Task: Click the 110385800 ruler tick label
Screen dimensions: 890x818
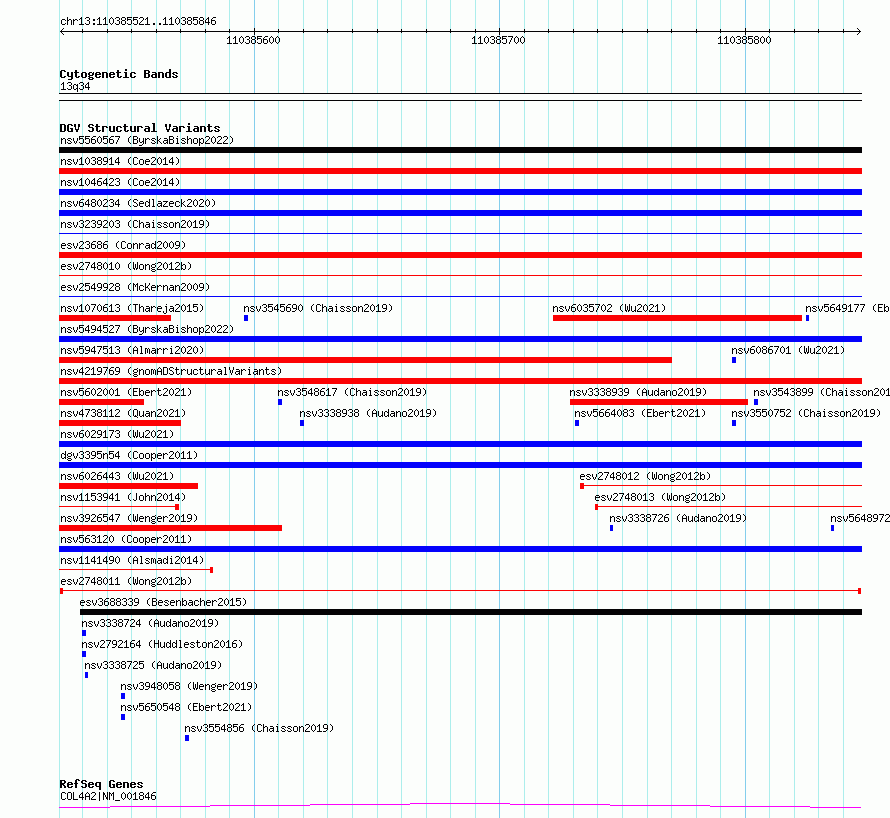Action: 744,40
